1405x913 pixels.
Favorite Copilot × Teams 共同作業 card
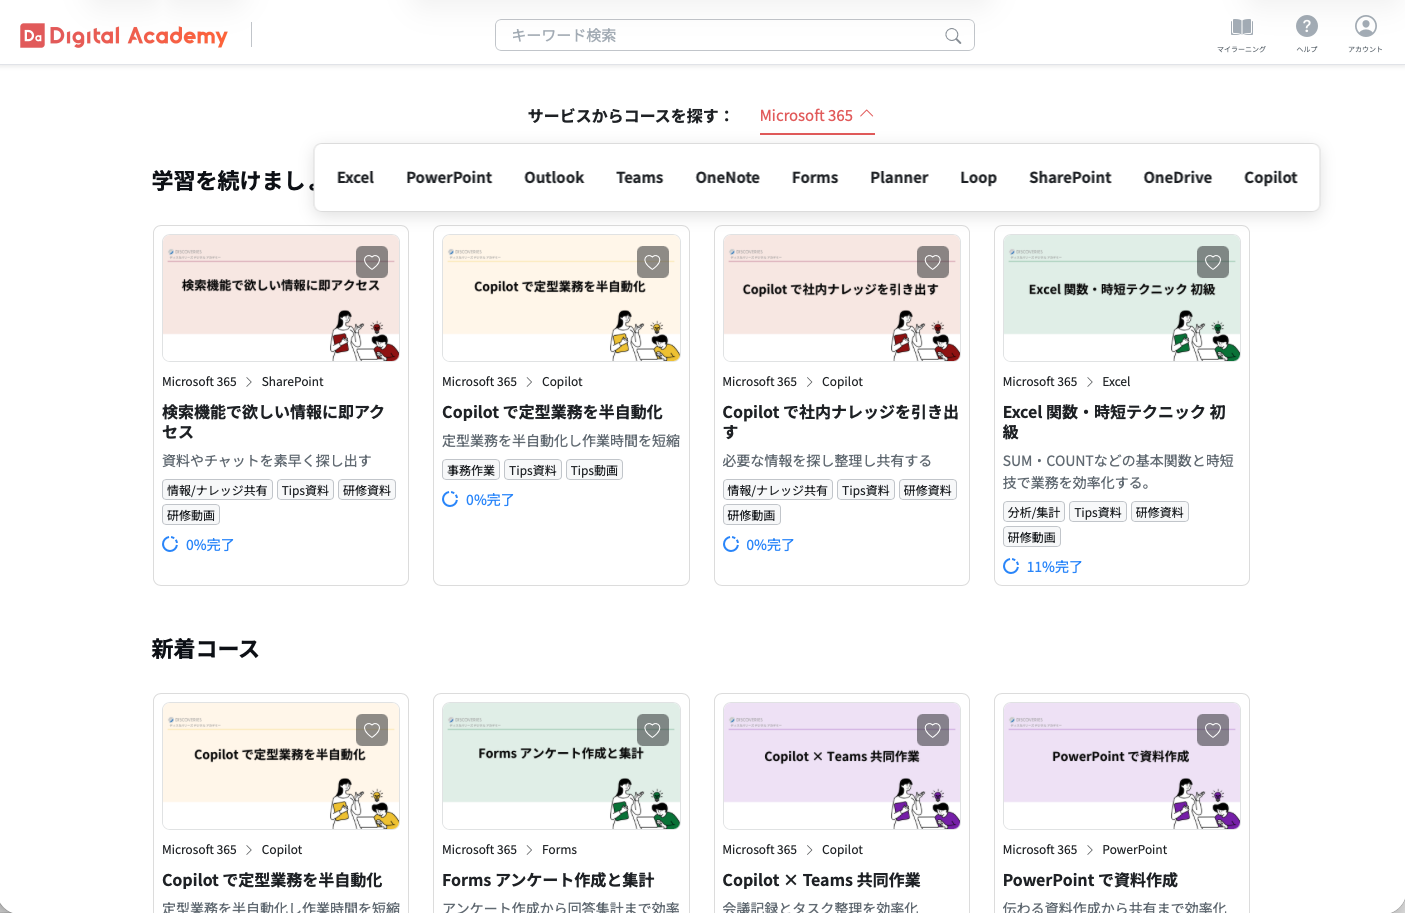point(933,730)
